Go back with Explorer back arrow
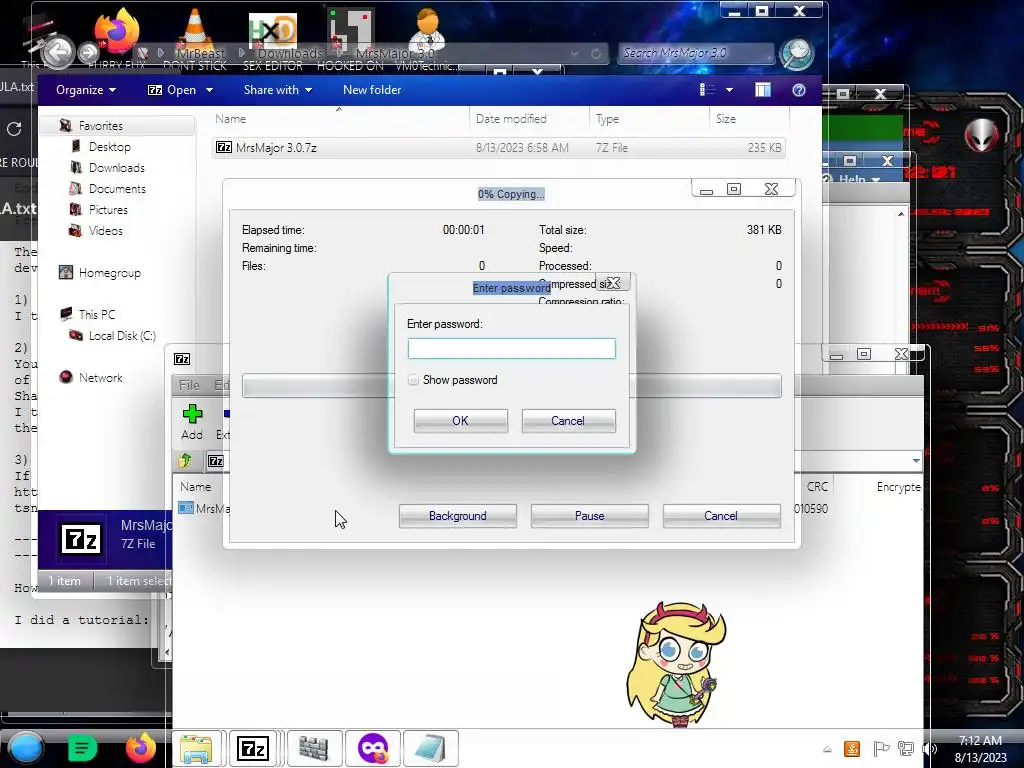The height and width of the screenshot is (768, 1024). point(57,52)
